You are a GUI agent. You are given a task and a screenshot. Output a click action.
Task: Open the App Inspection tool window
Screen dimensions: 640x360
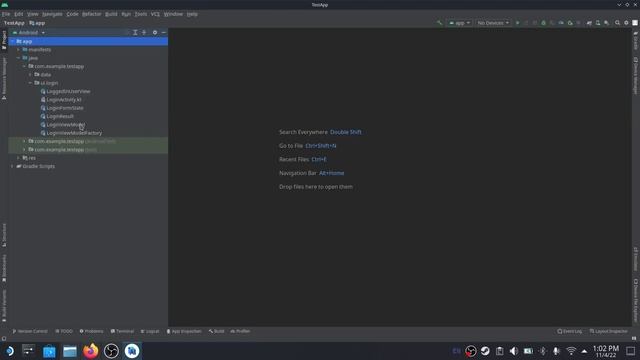click(x=184, y=331)
